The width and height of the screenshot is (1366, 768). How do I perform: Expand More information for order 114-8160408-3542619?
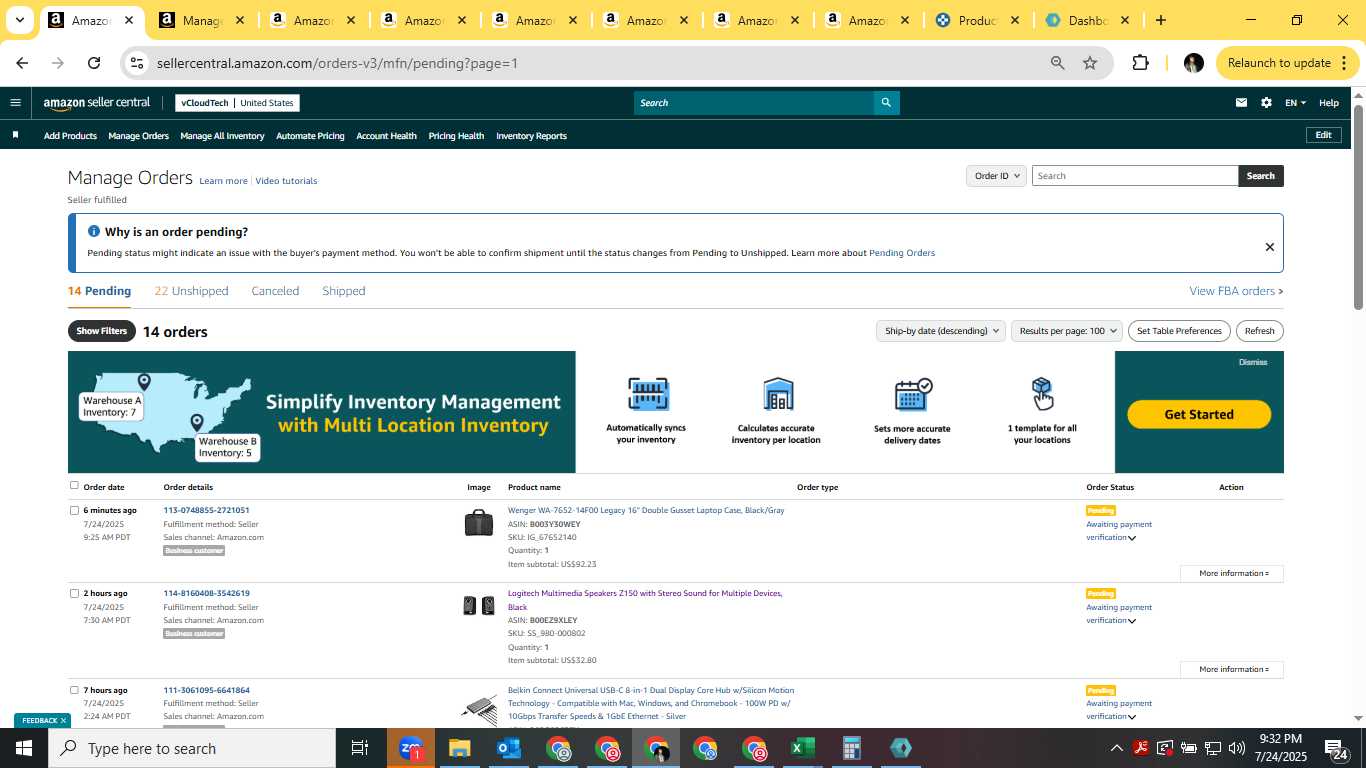click(x=1232, y=669)
